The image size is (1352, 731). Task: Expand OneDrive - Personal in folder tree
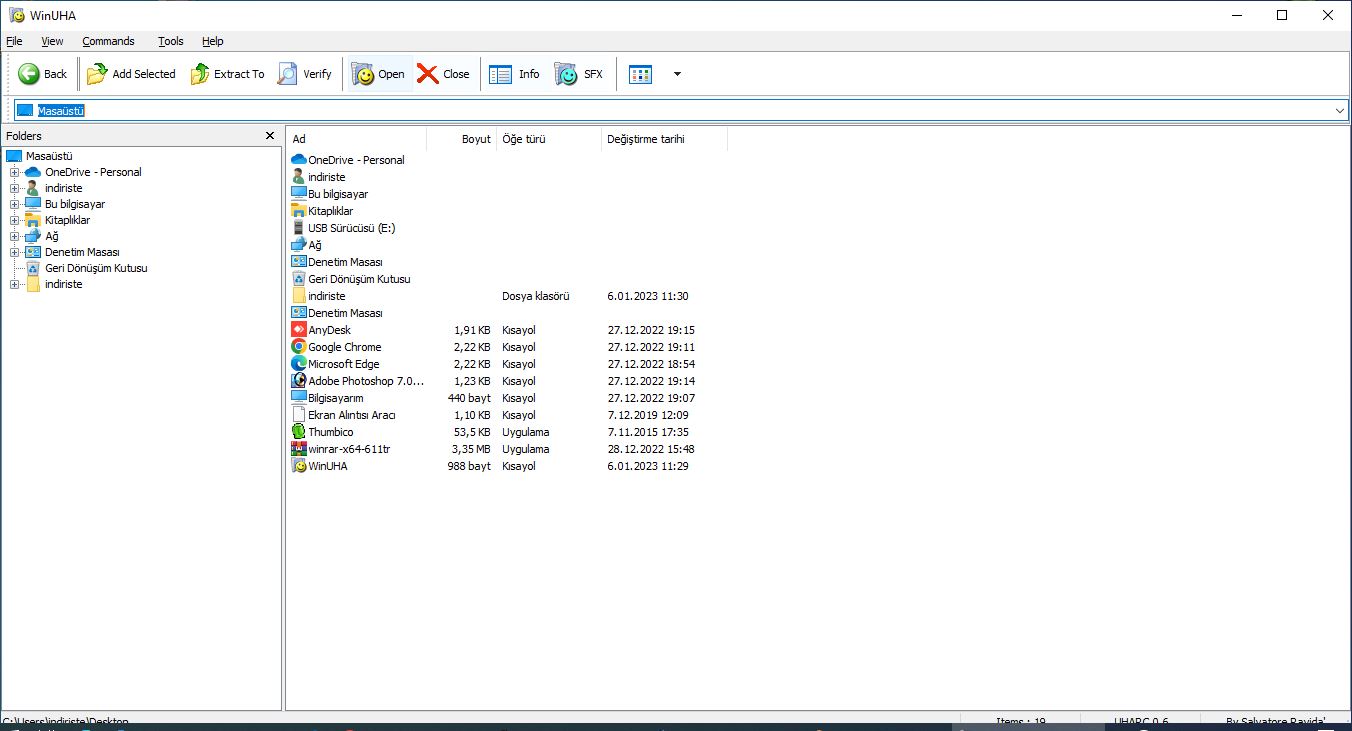click(15, 172)
